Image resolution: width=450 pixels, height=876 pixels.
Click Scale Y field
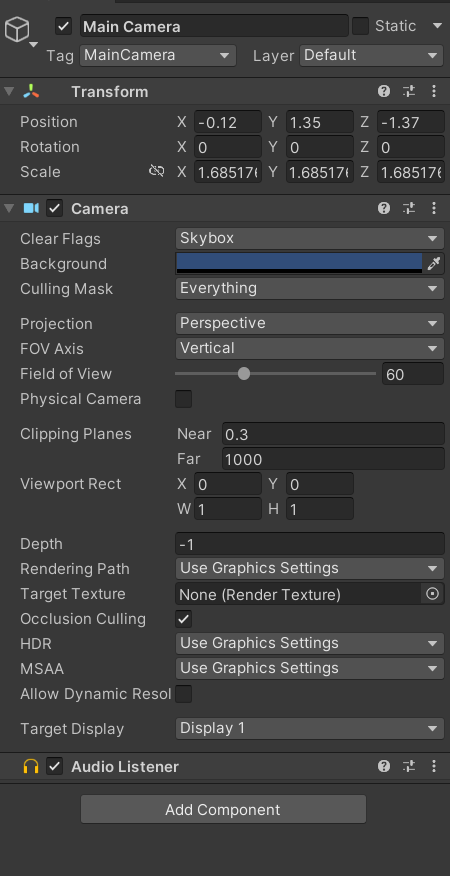320,172
